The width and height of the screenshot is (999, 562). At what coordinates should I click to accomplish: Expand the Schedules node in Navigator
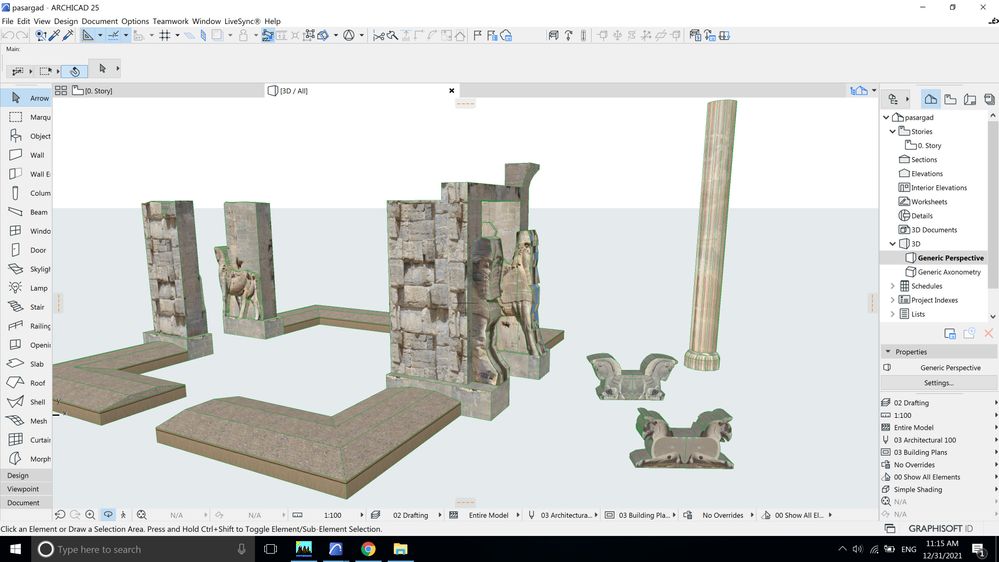893,286
